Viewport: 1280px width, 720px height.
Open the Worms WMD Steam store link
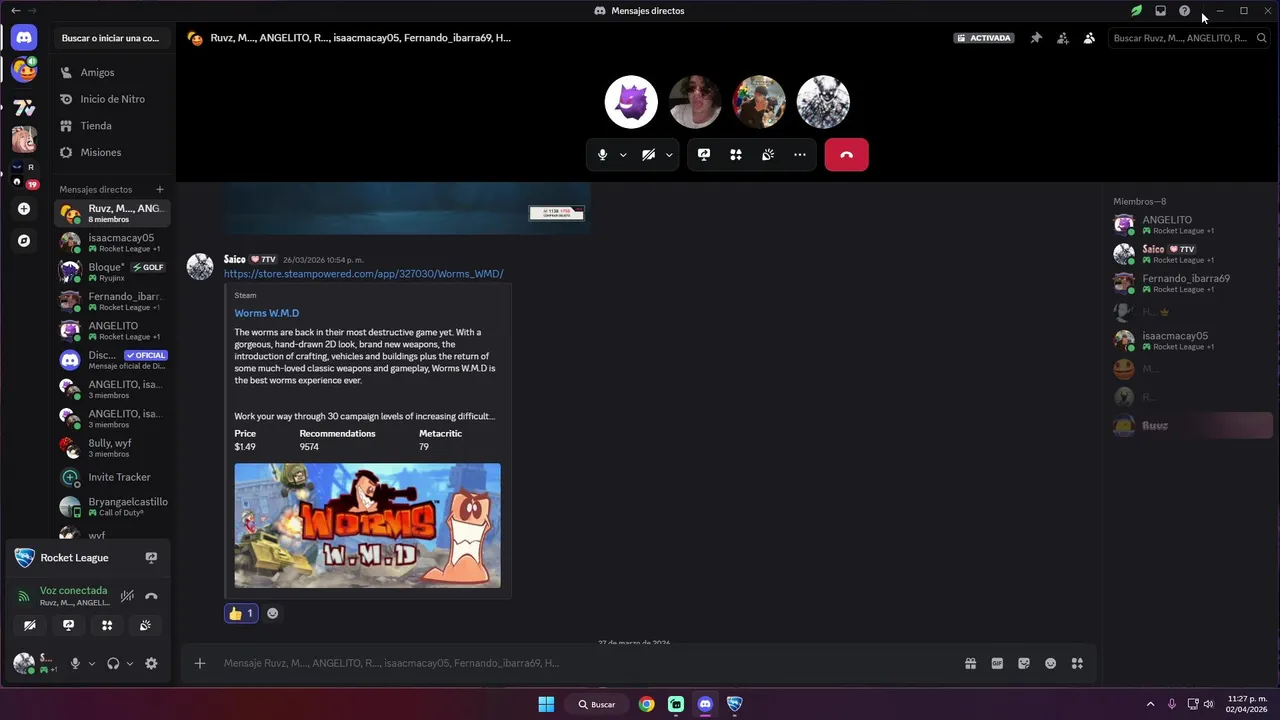tap(363, 274)
